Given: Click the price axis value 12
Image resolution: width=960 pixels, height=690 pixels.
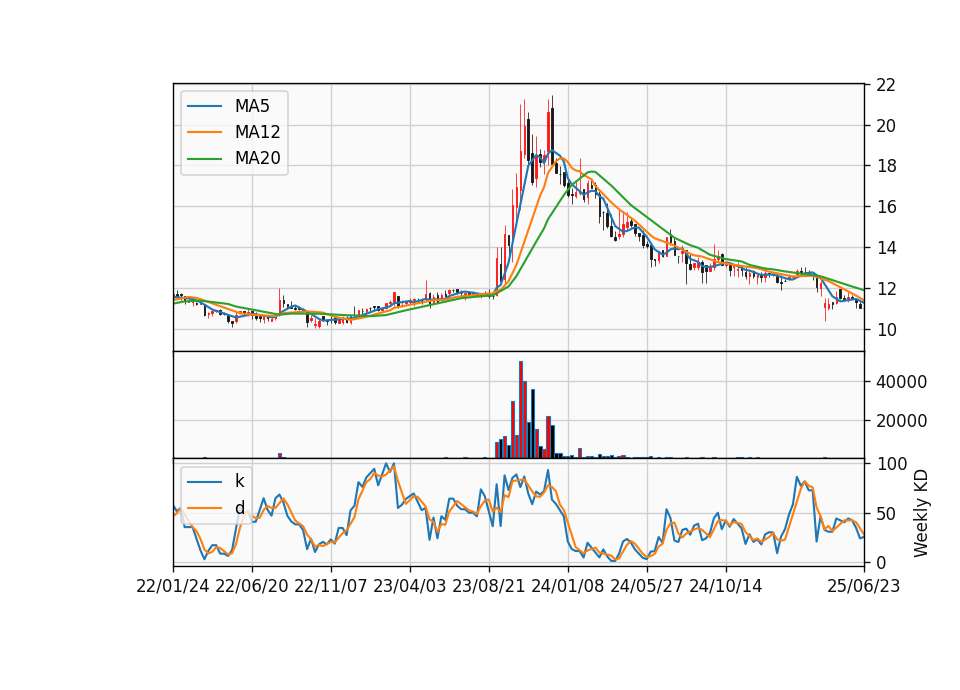Looking at the screenshot, I should pos(886,289).
